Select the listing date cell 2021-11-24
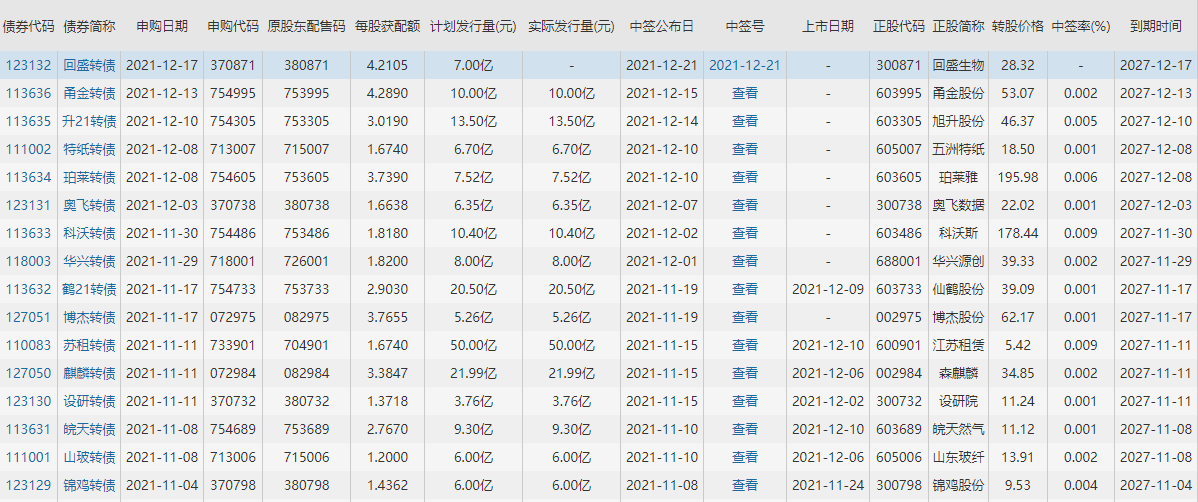Screen dimensions: 1198x502 [828, 485]
